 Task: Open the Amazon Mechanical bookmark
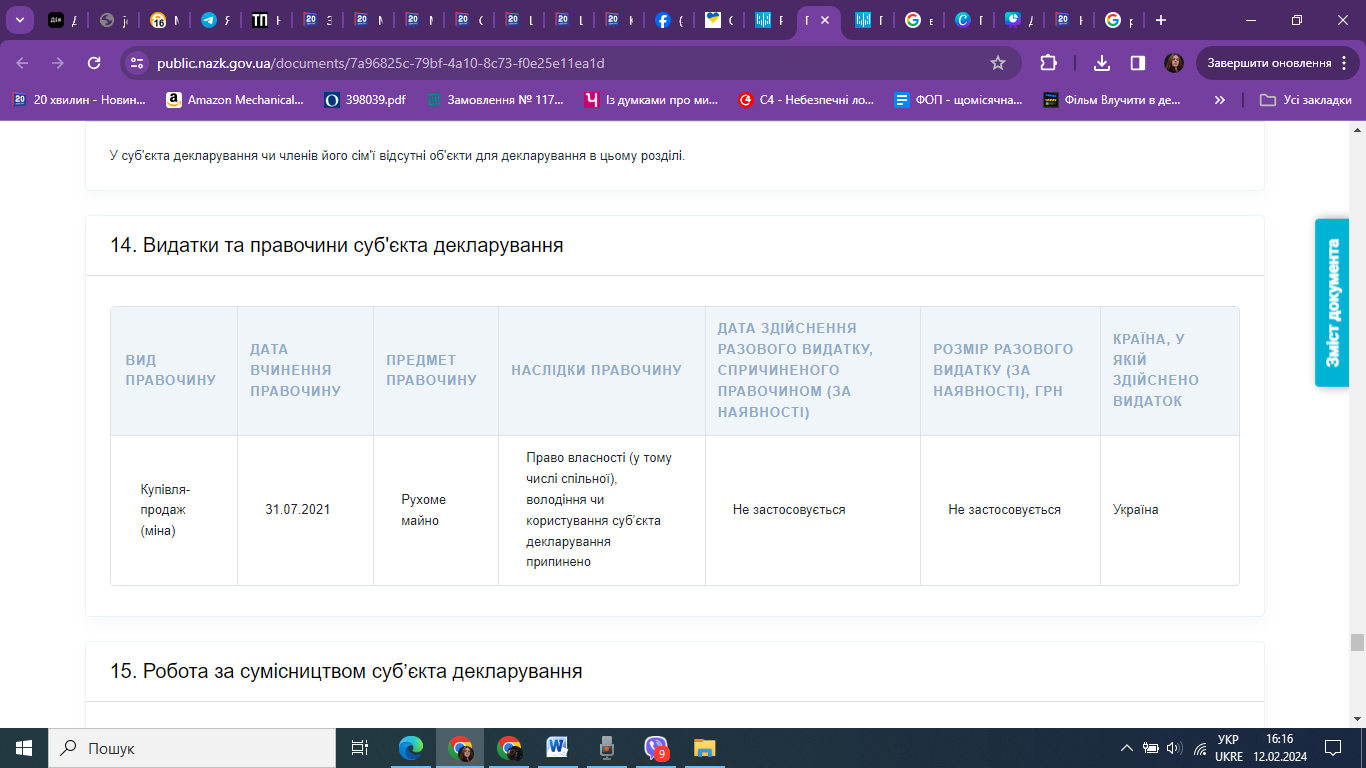pyautogui.click(x=235, y=100)
